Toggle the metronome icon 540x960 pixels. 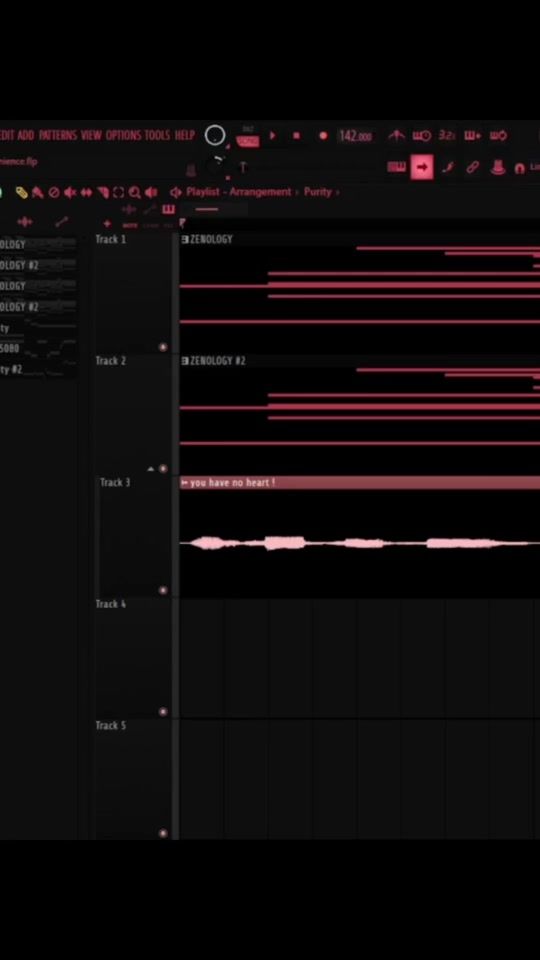coord(396,135)
